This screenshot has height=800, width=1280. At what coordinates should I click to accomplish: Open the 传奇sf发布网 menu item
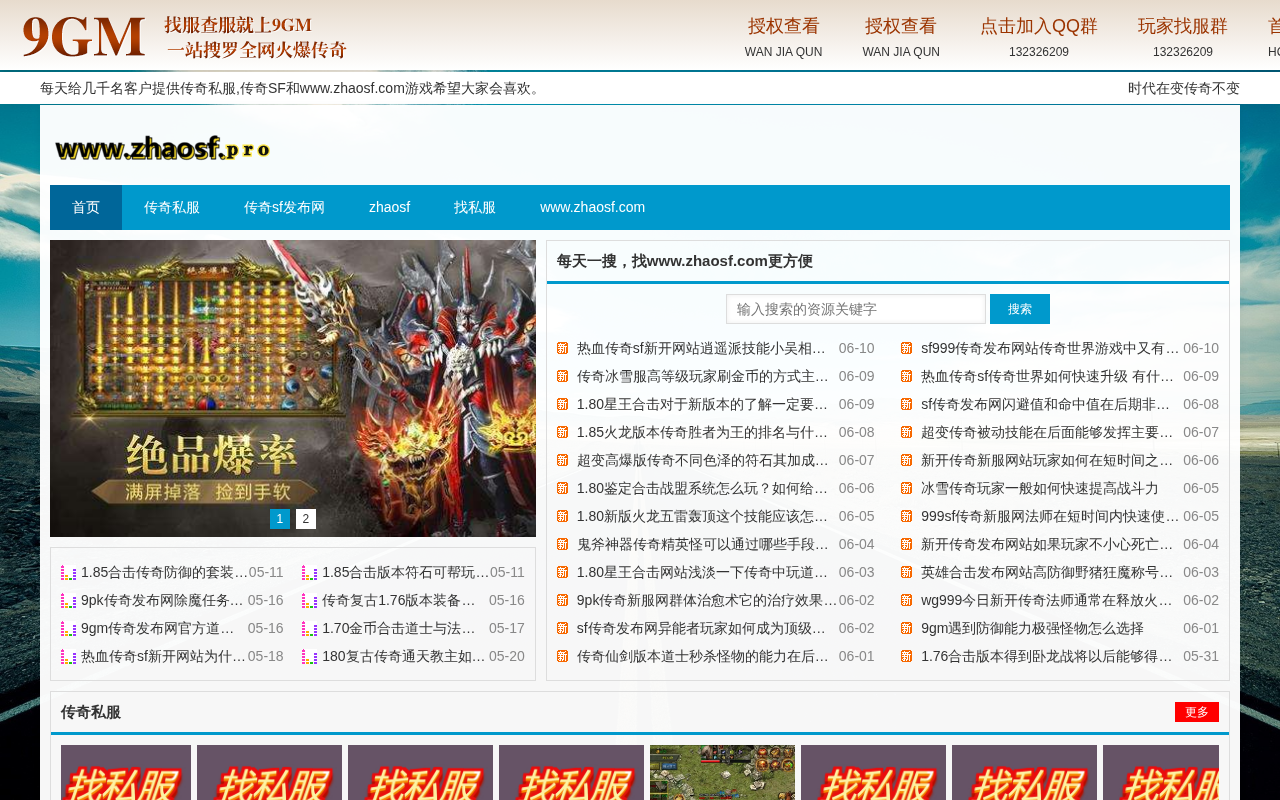coord(284,207)
